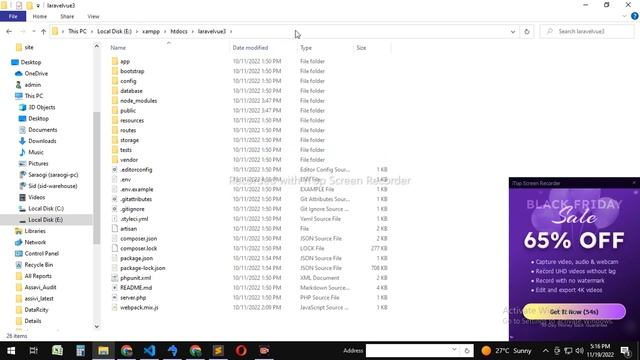Select webpack.mix.js file
The height and width of the screenshot is (360, 640).
tap(139, 307)
